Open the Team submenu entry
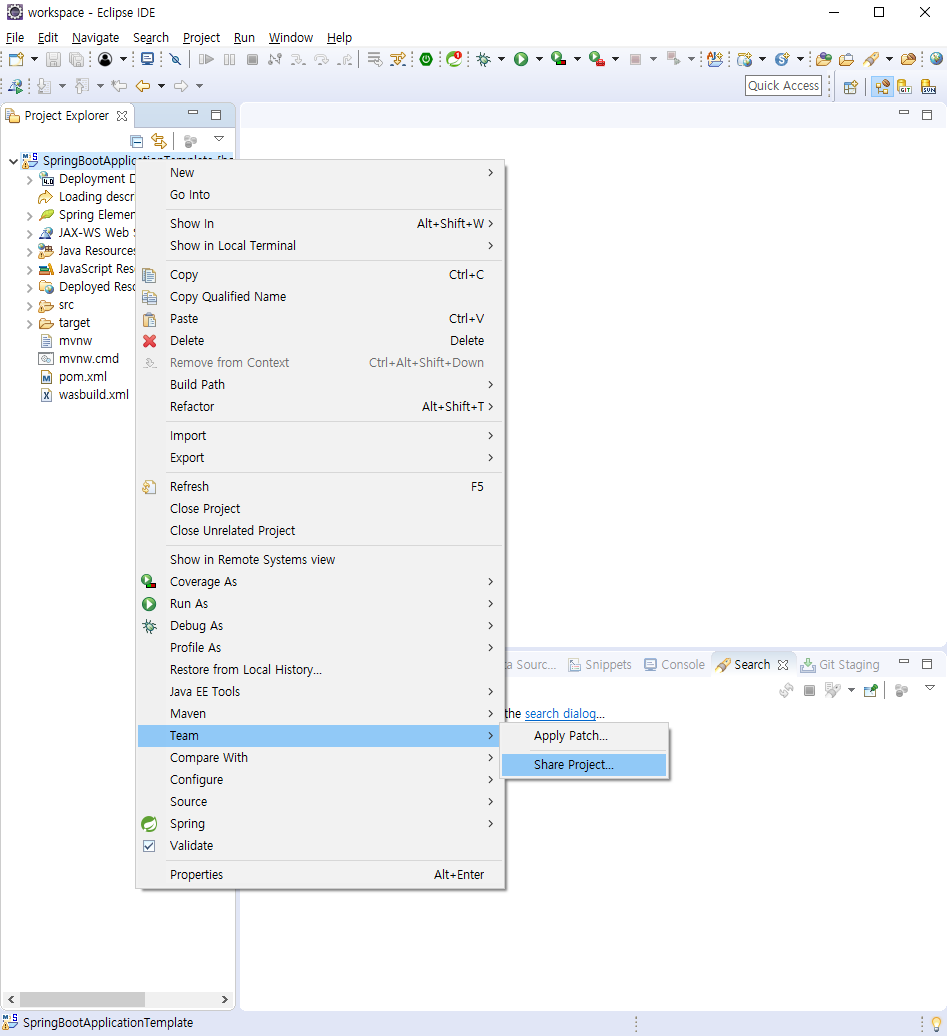 [320, 736]
